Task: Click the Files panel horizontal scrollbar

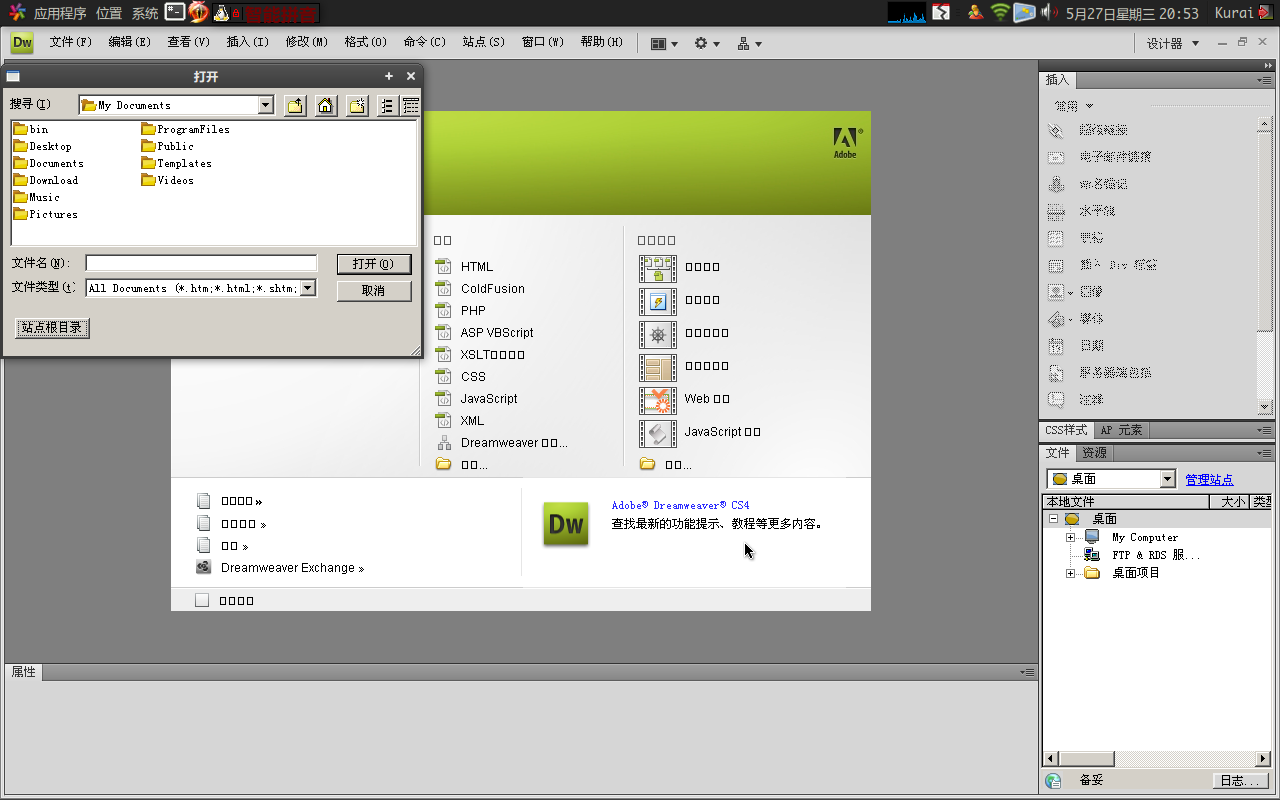Action: [1157, 759]
